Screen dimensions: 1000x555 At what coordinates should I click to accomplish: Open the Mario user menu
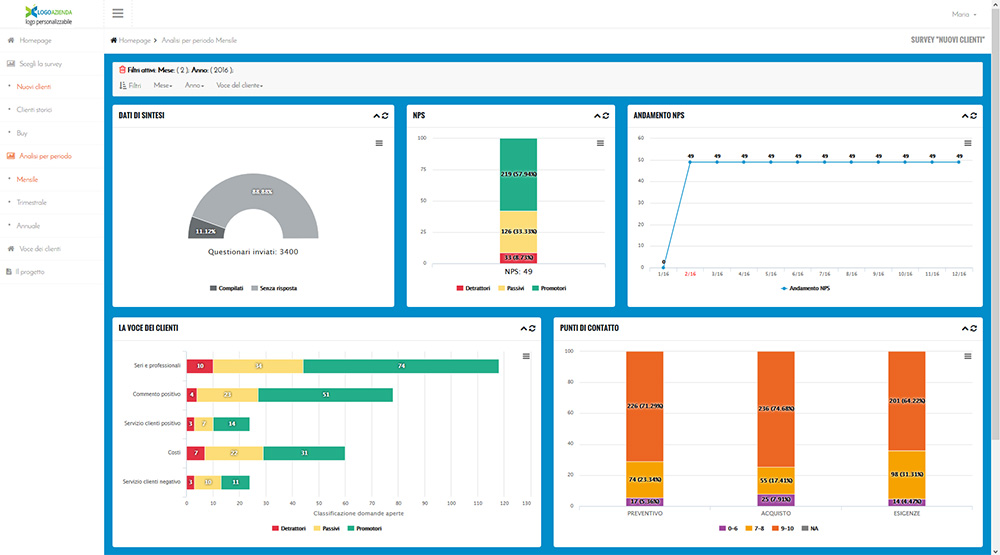[964, 14]
